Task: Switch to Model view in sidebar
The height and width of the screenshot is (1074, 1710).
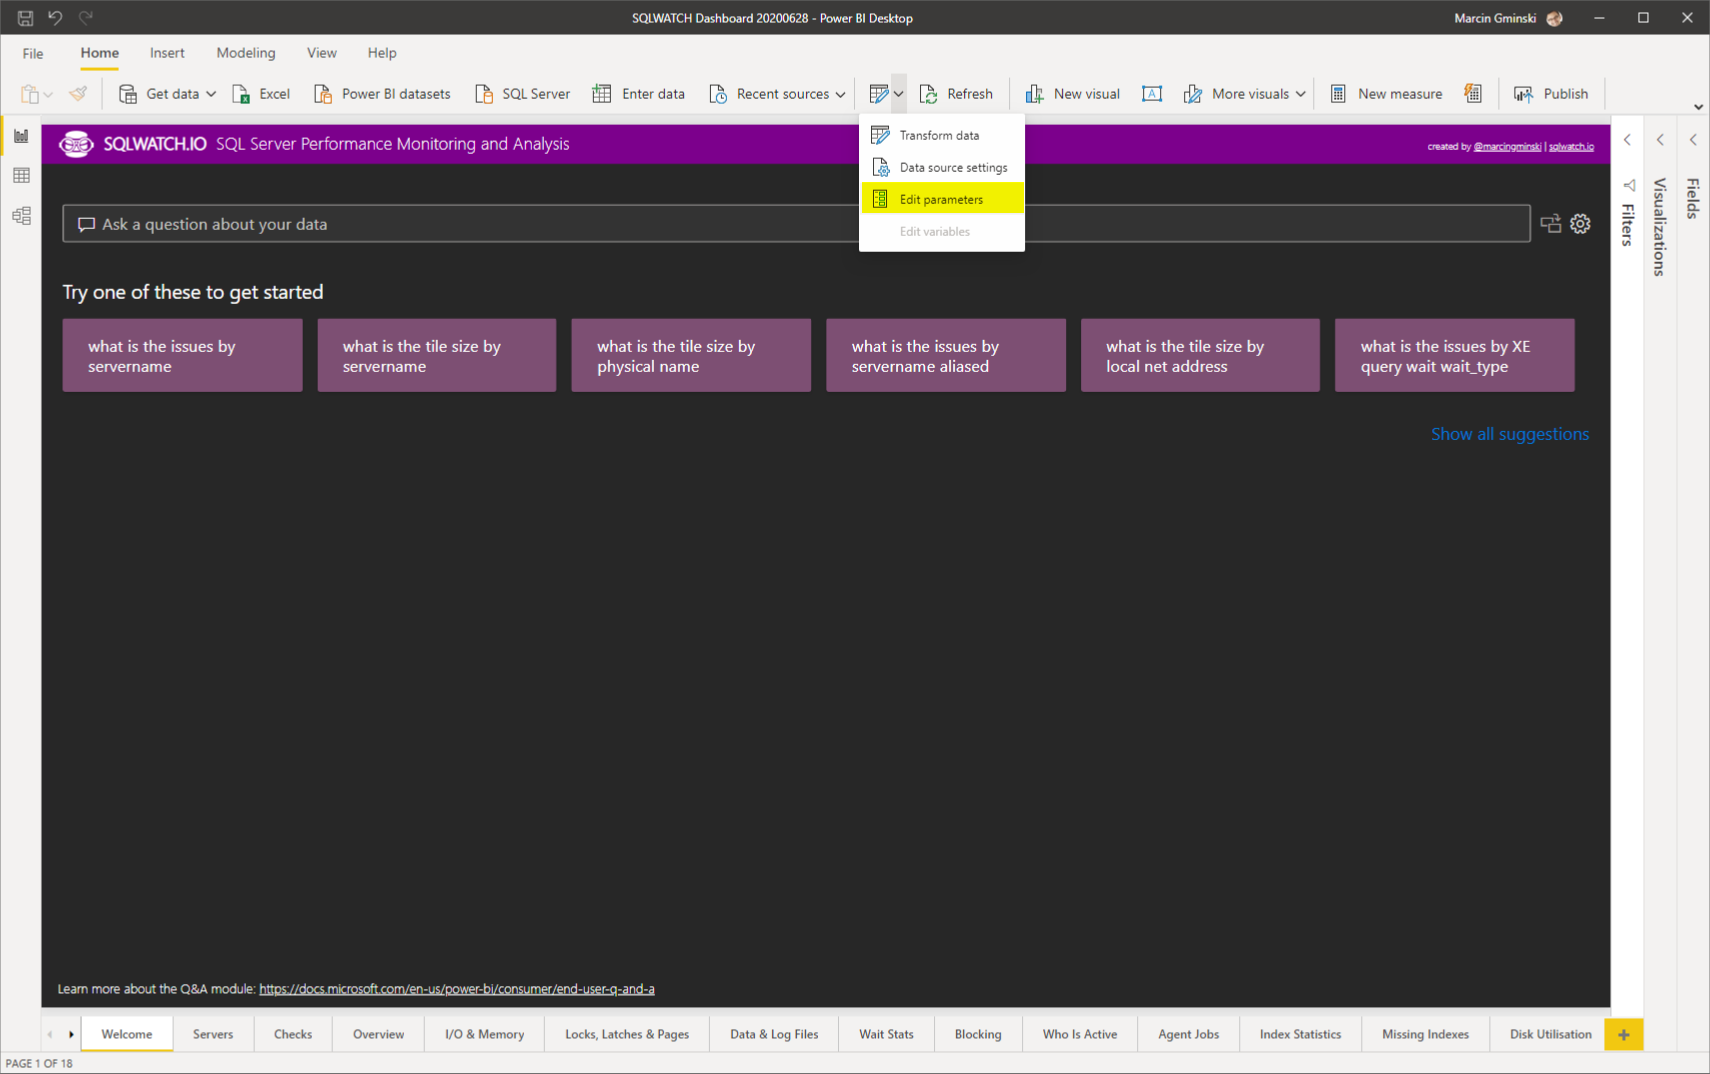Action: click(x=21, y=216)
